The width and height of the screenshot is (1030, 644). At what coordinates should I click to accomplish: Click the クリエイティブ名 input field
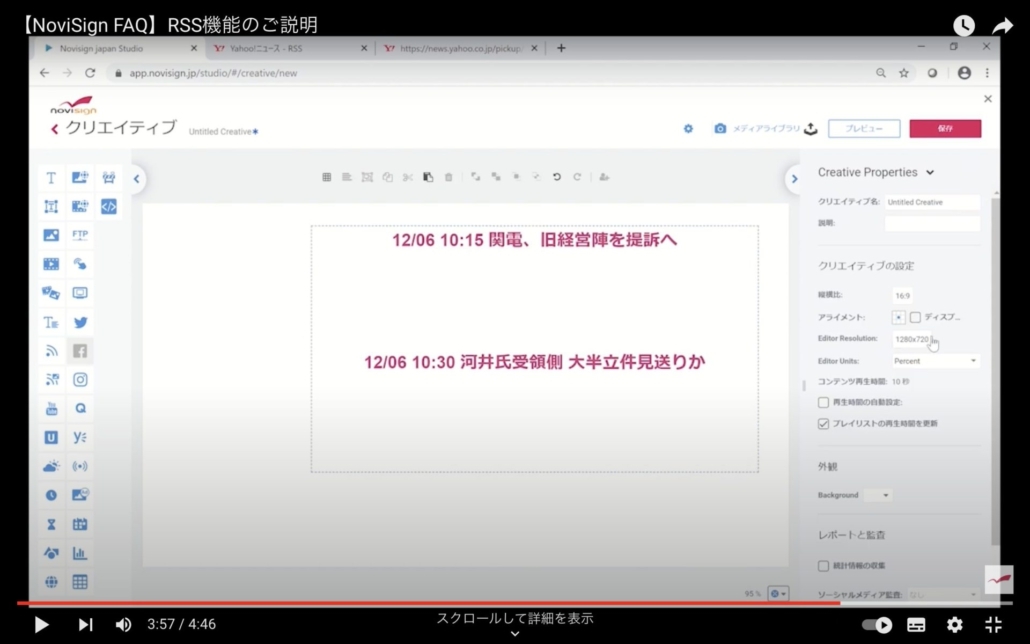point(932,202)
